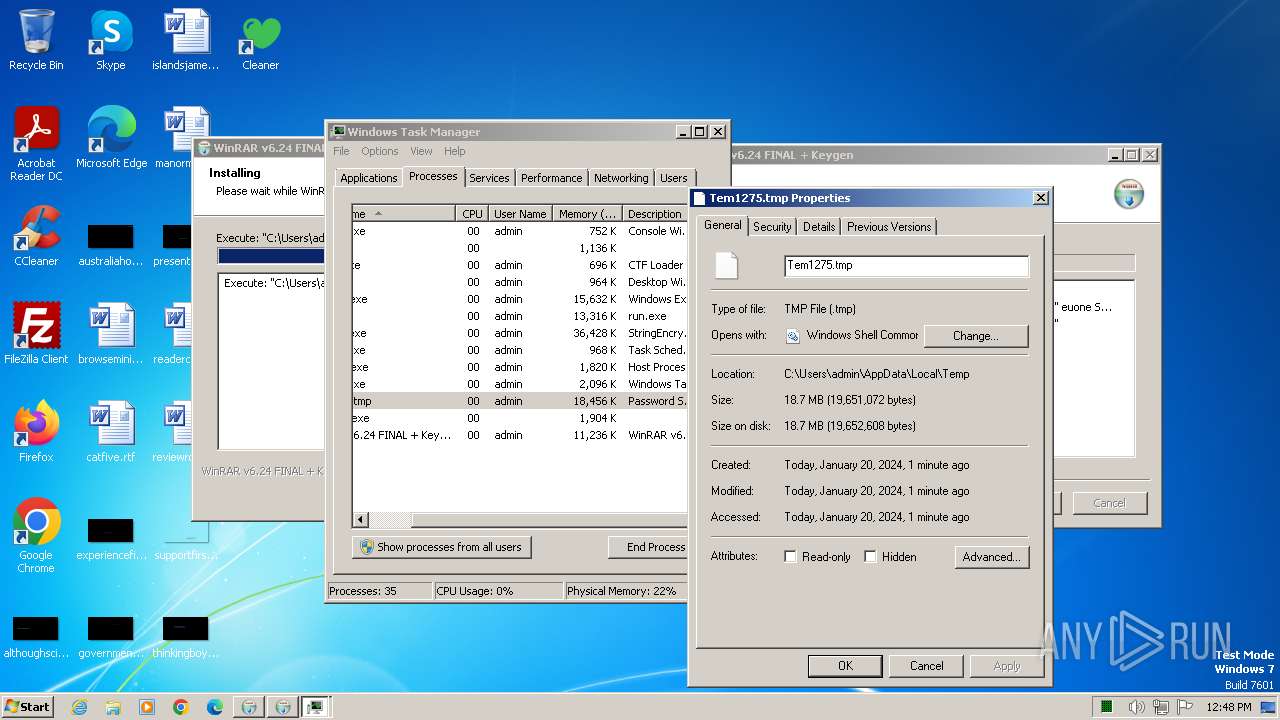1280x720 pixels.
Task: Launch Google Chrome desktop icon
Action: pyautogui.click(x=36, y=536)
